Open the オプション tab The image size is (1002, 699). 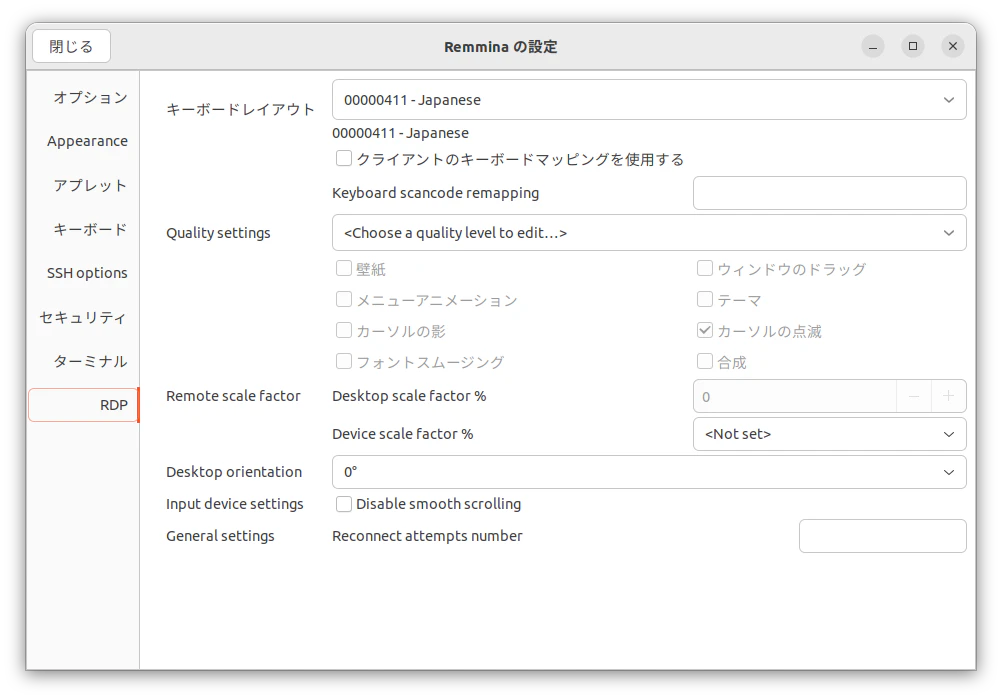(84, 97)
